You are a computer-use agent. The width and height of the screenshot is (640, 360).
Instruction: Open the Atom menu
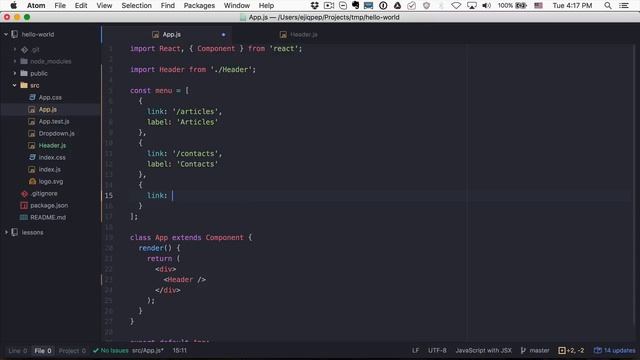[36, 6]
